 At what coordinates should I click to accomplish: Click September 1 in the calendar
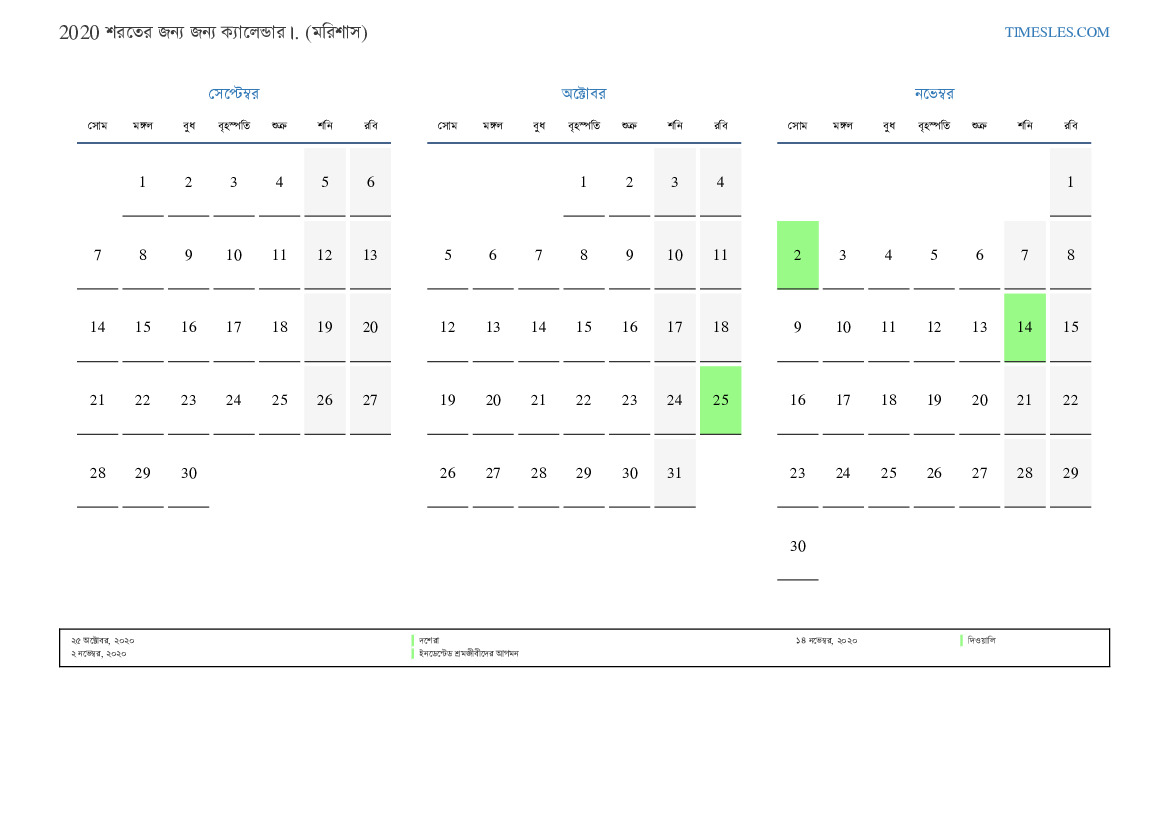(143, 182)
